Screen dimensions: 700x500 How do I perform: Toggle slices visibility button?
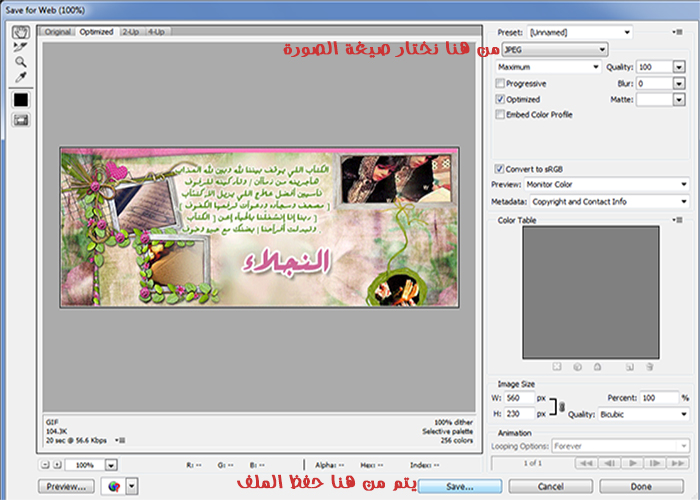(x=20, y=119)
